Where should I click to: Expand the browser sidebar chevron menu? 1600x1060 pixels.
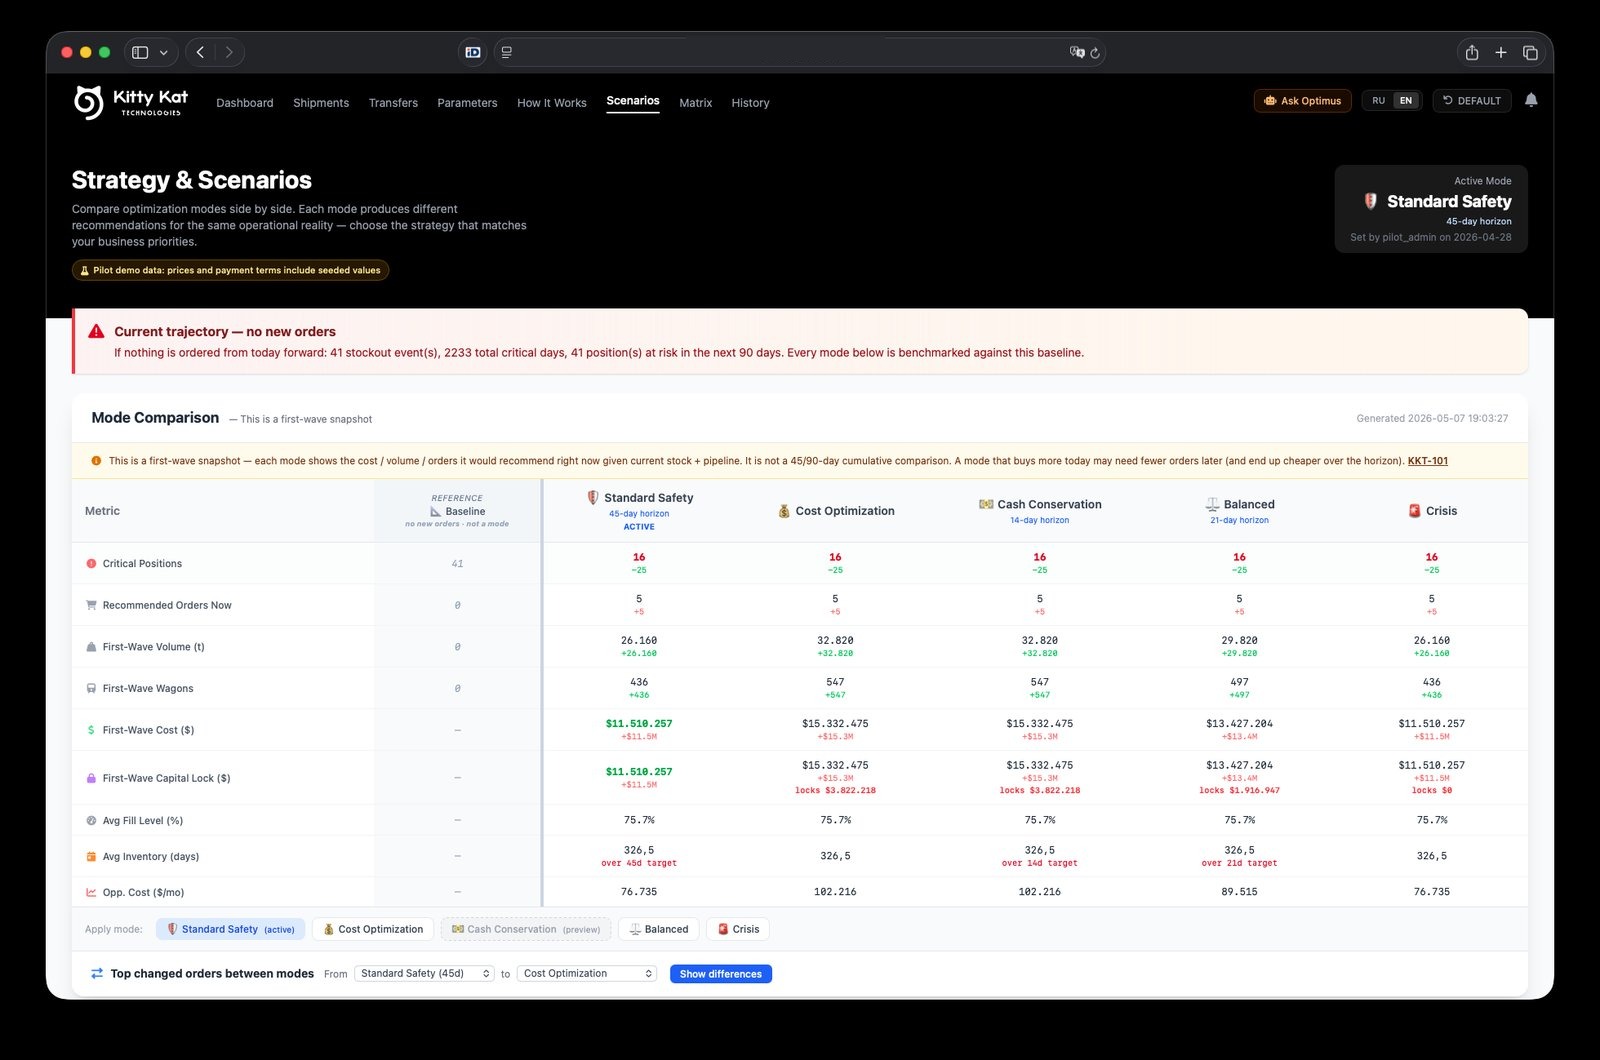[163, 52]
